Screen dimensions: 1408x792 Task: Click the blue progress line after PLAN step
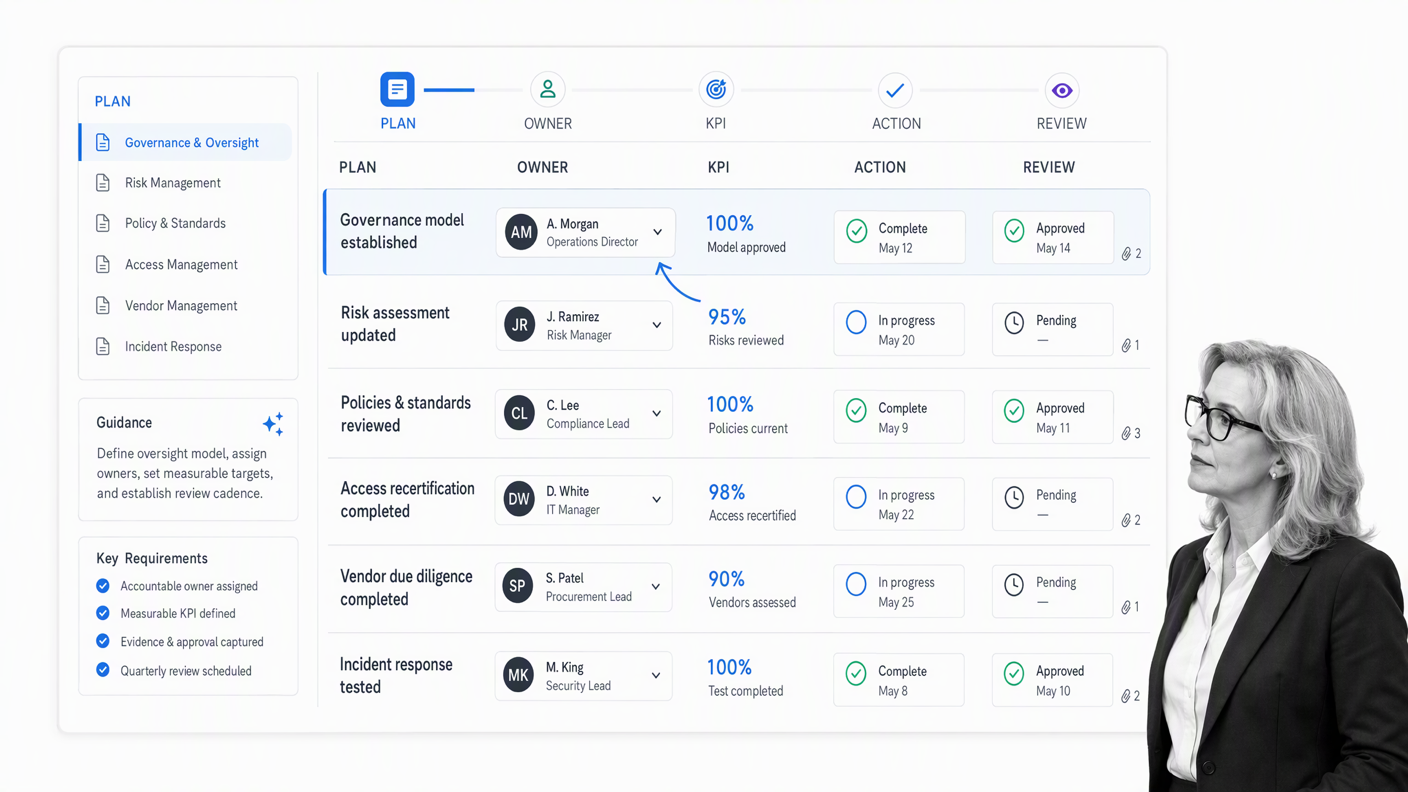click(x=449, y=90)
